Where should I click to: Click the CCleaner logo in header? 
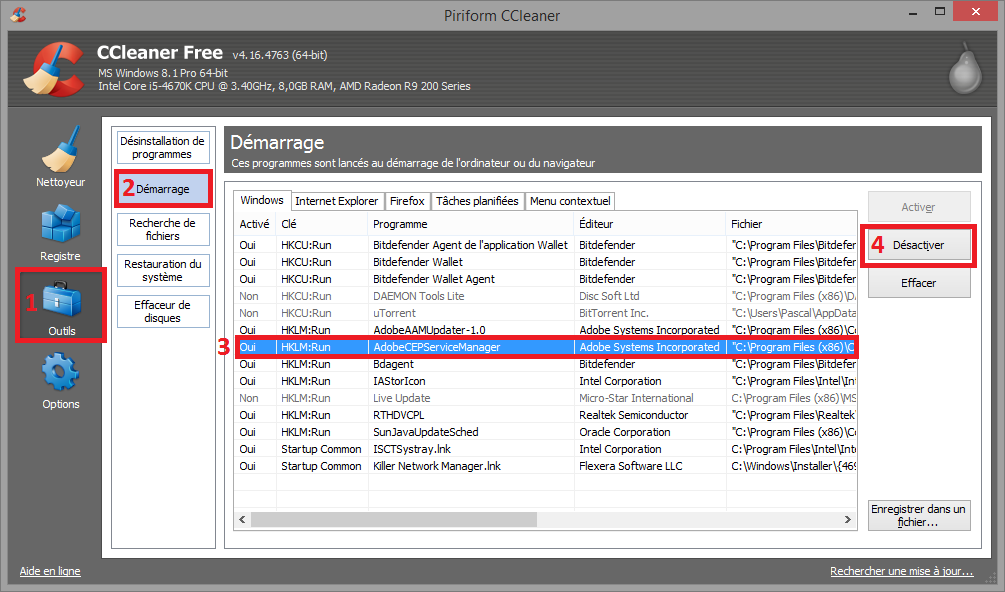[52, 70]
